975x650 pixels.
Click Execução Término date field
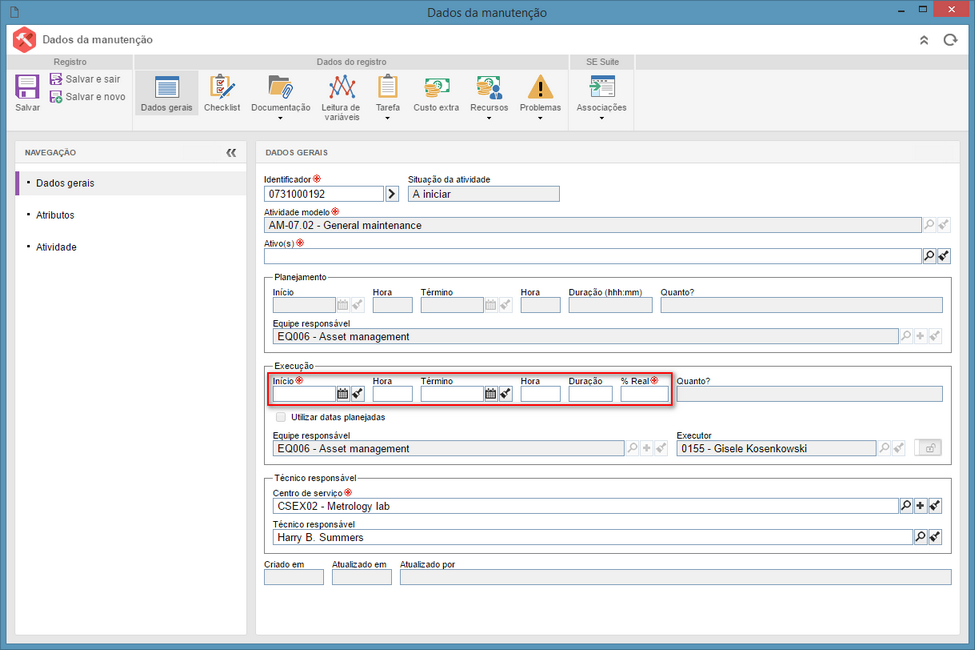pos(452,394)
